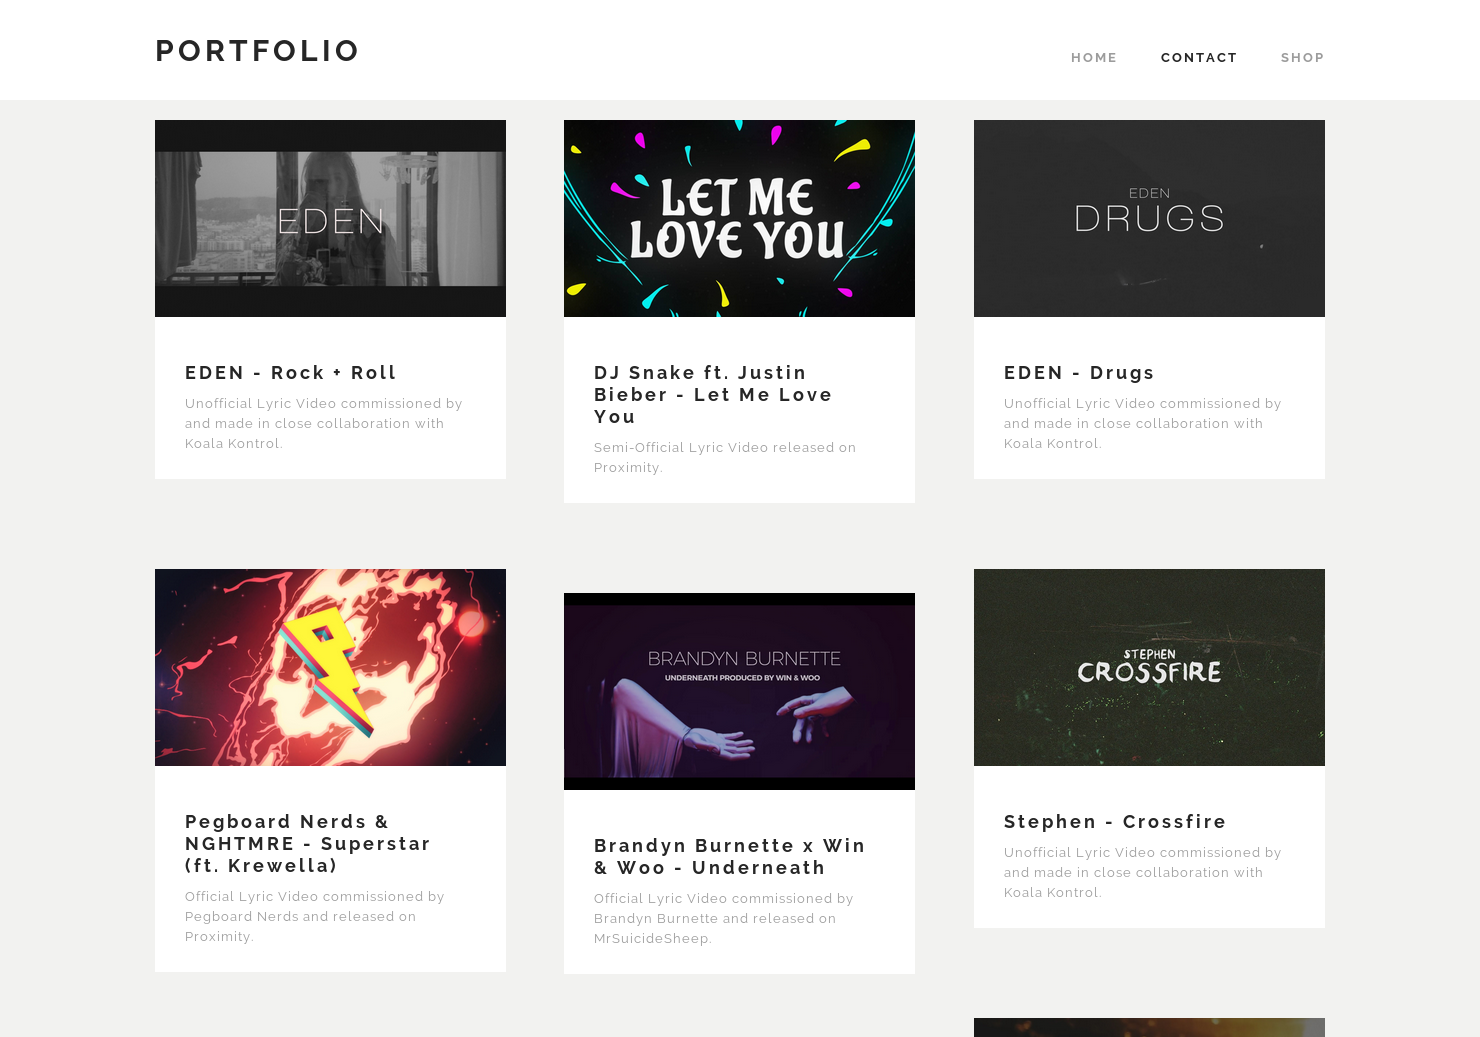Click the MrSuicideSheep description text
Viewport: 1480px width, 1037px height.
(724, 918)
